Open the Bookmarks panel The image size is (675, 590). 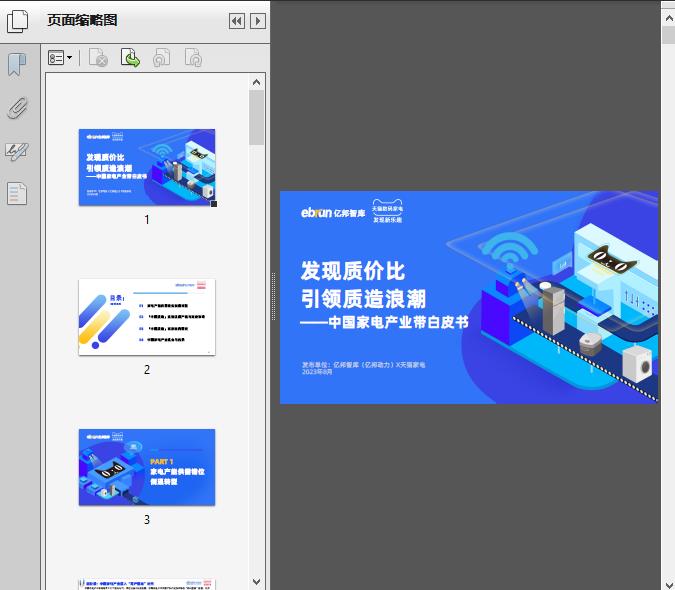[17, 65]
